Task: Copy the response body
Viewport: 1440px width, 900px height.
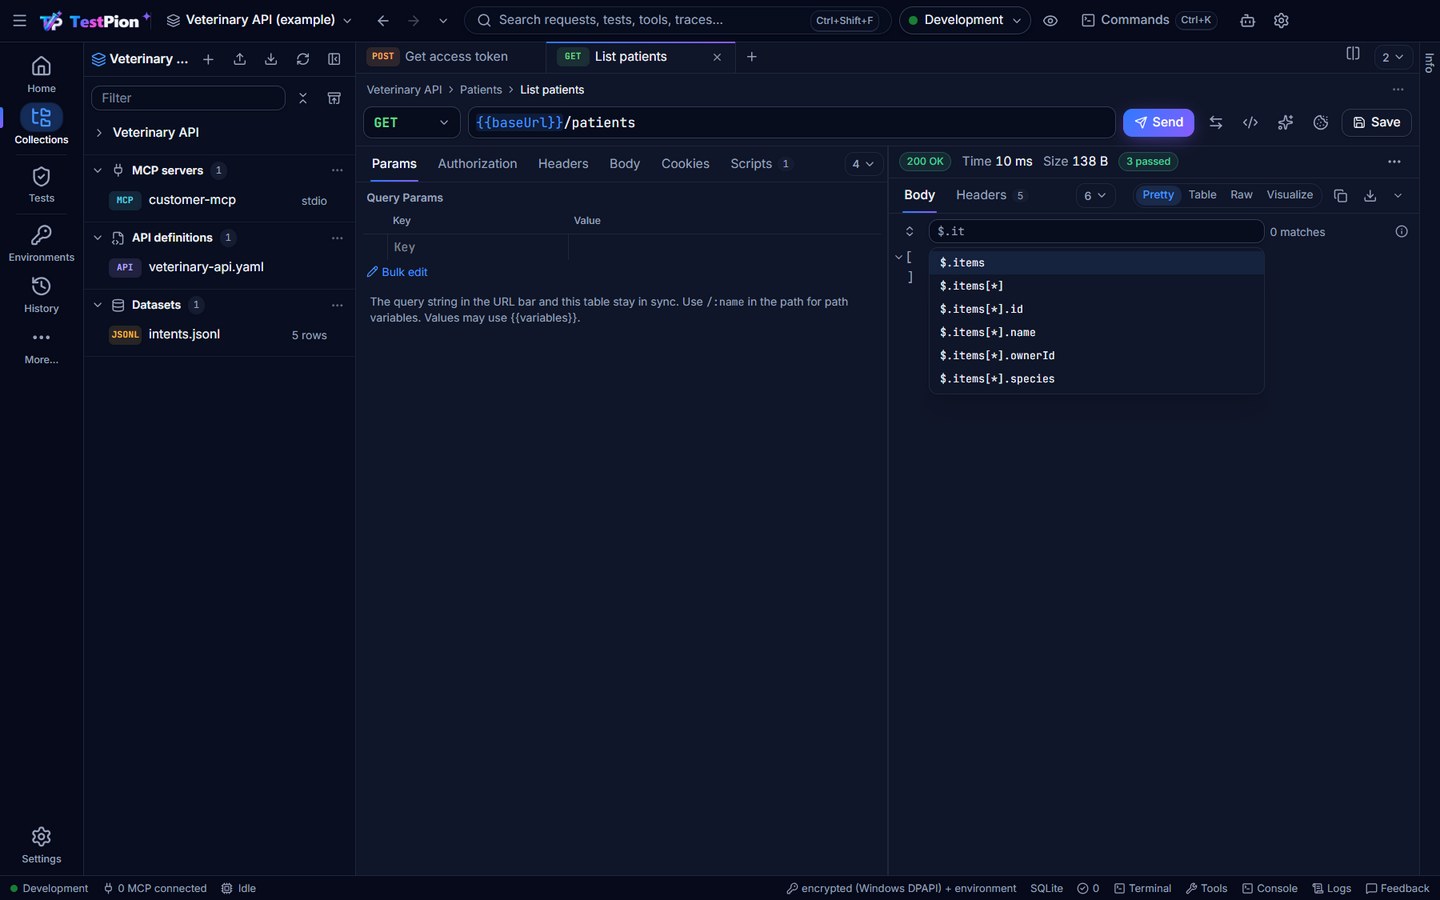Action: (1341, 196)
